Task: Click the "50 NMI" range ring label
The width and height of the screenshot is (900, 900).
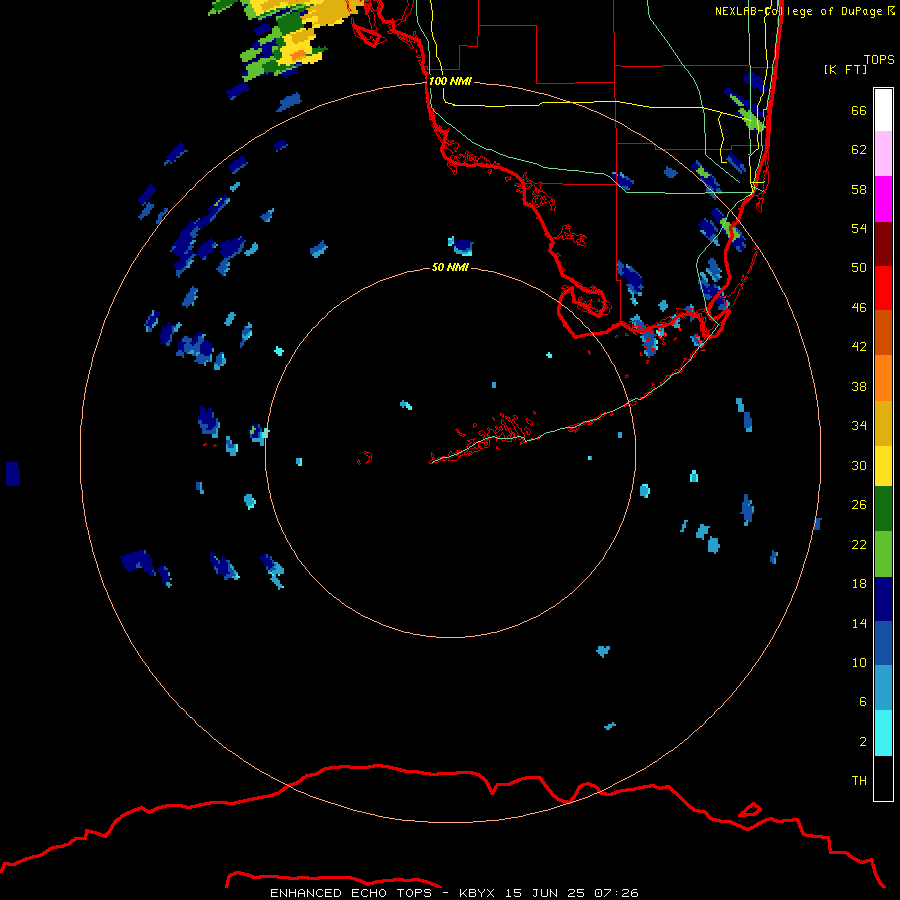Action: coord(450,267)
